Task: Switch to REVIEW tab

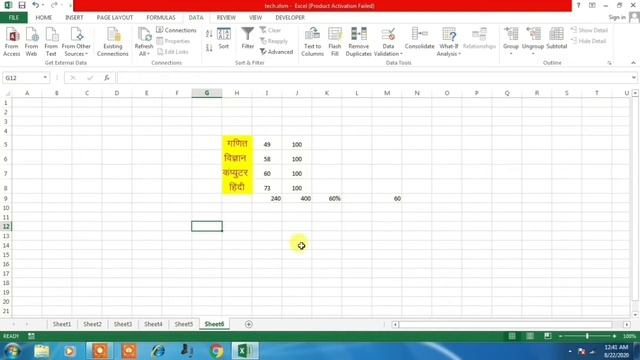Action: point(226,18)
